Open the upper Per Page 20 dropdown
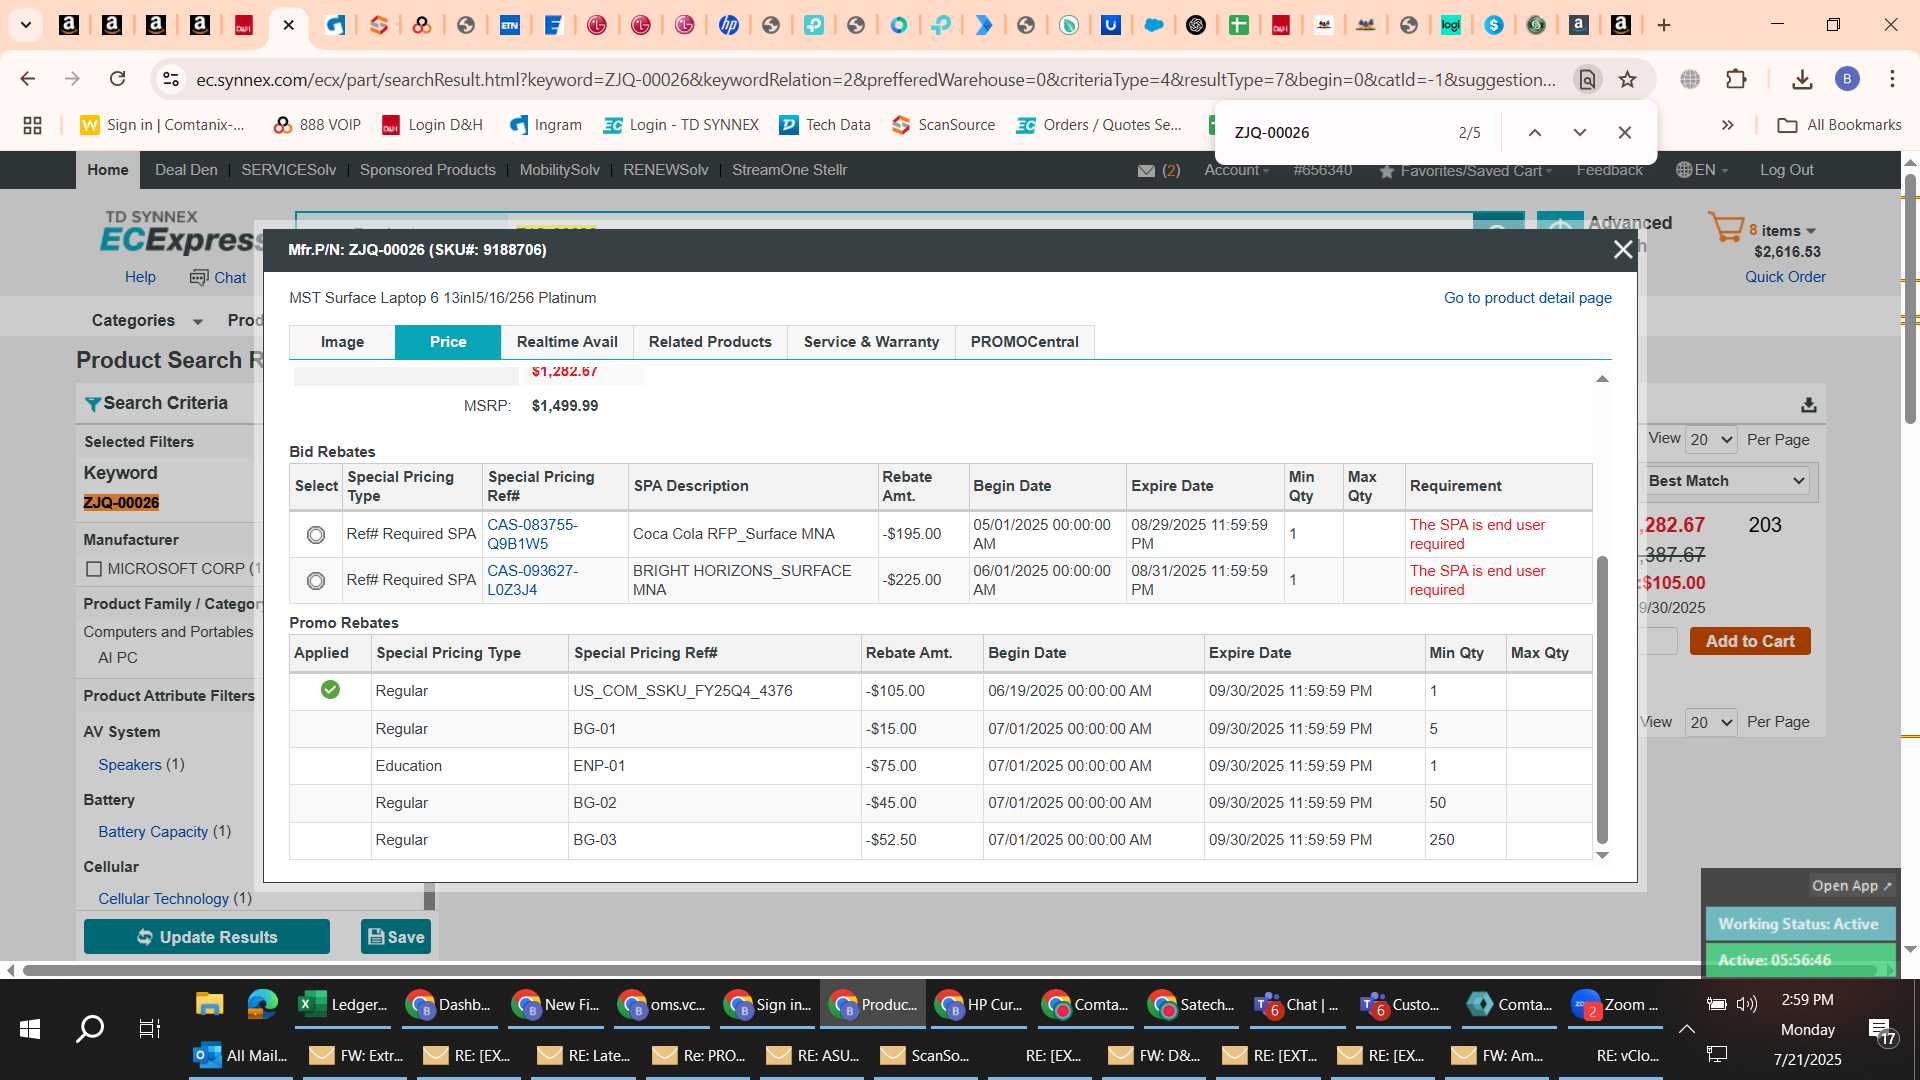 click(1711, 440)
